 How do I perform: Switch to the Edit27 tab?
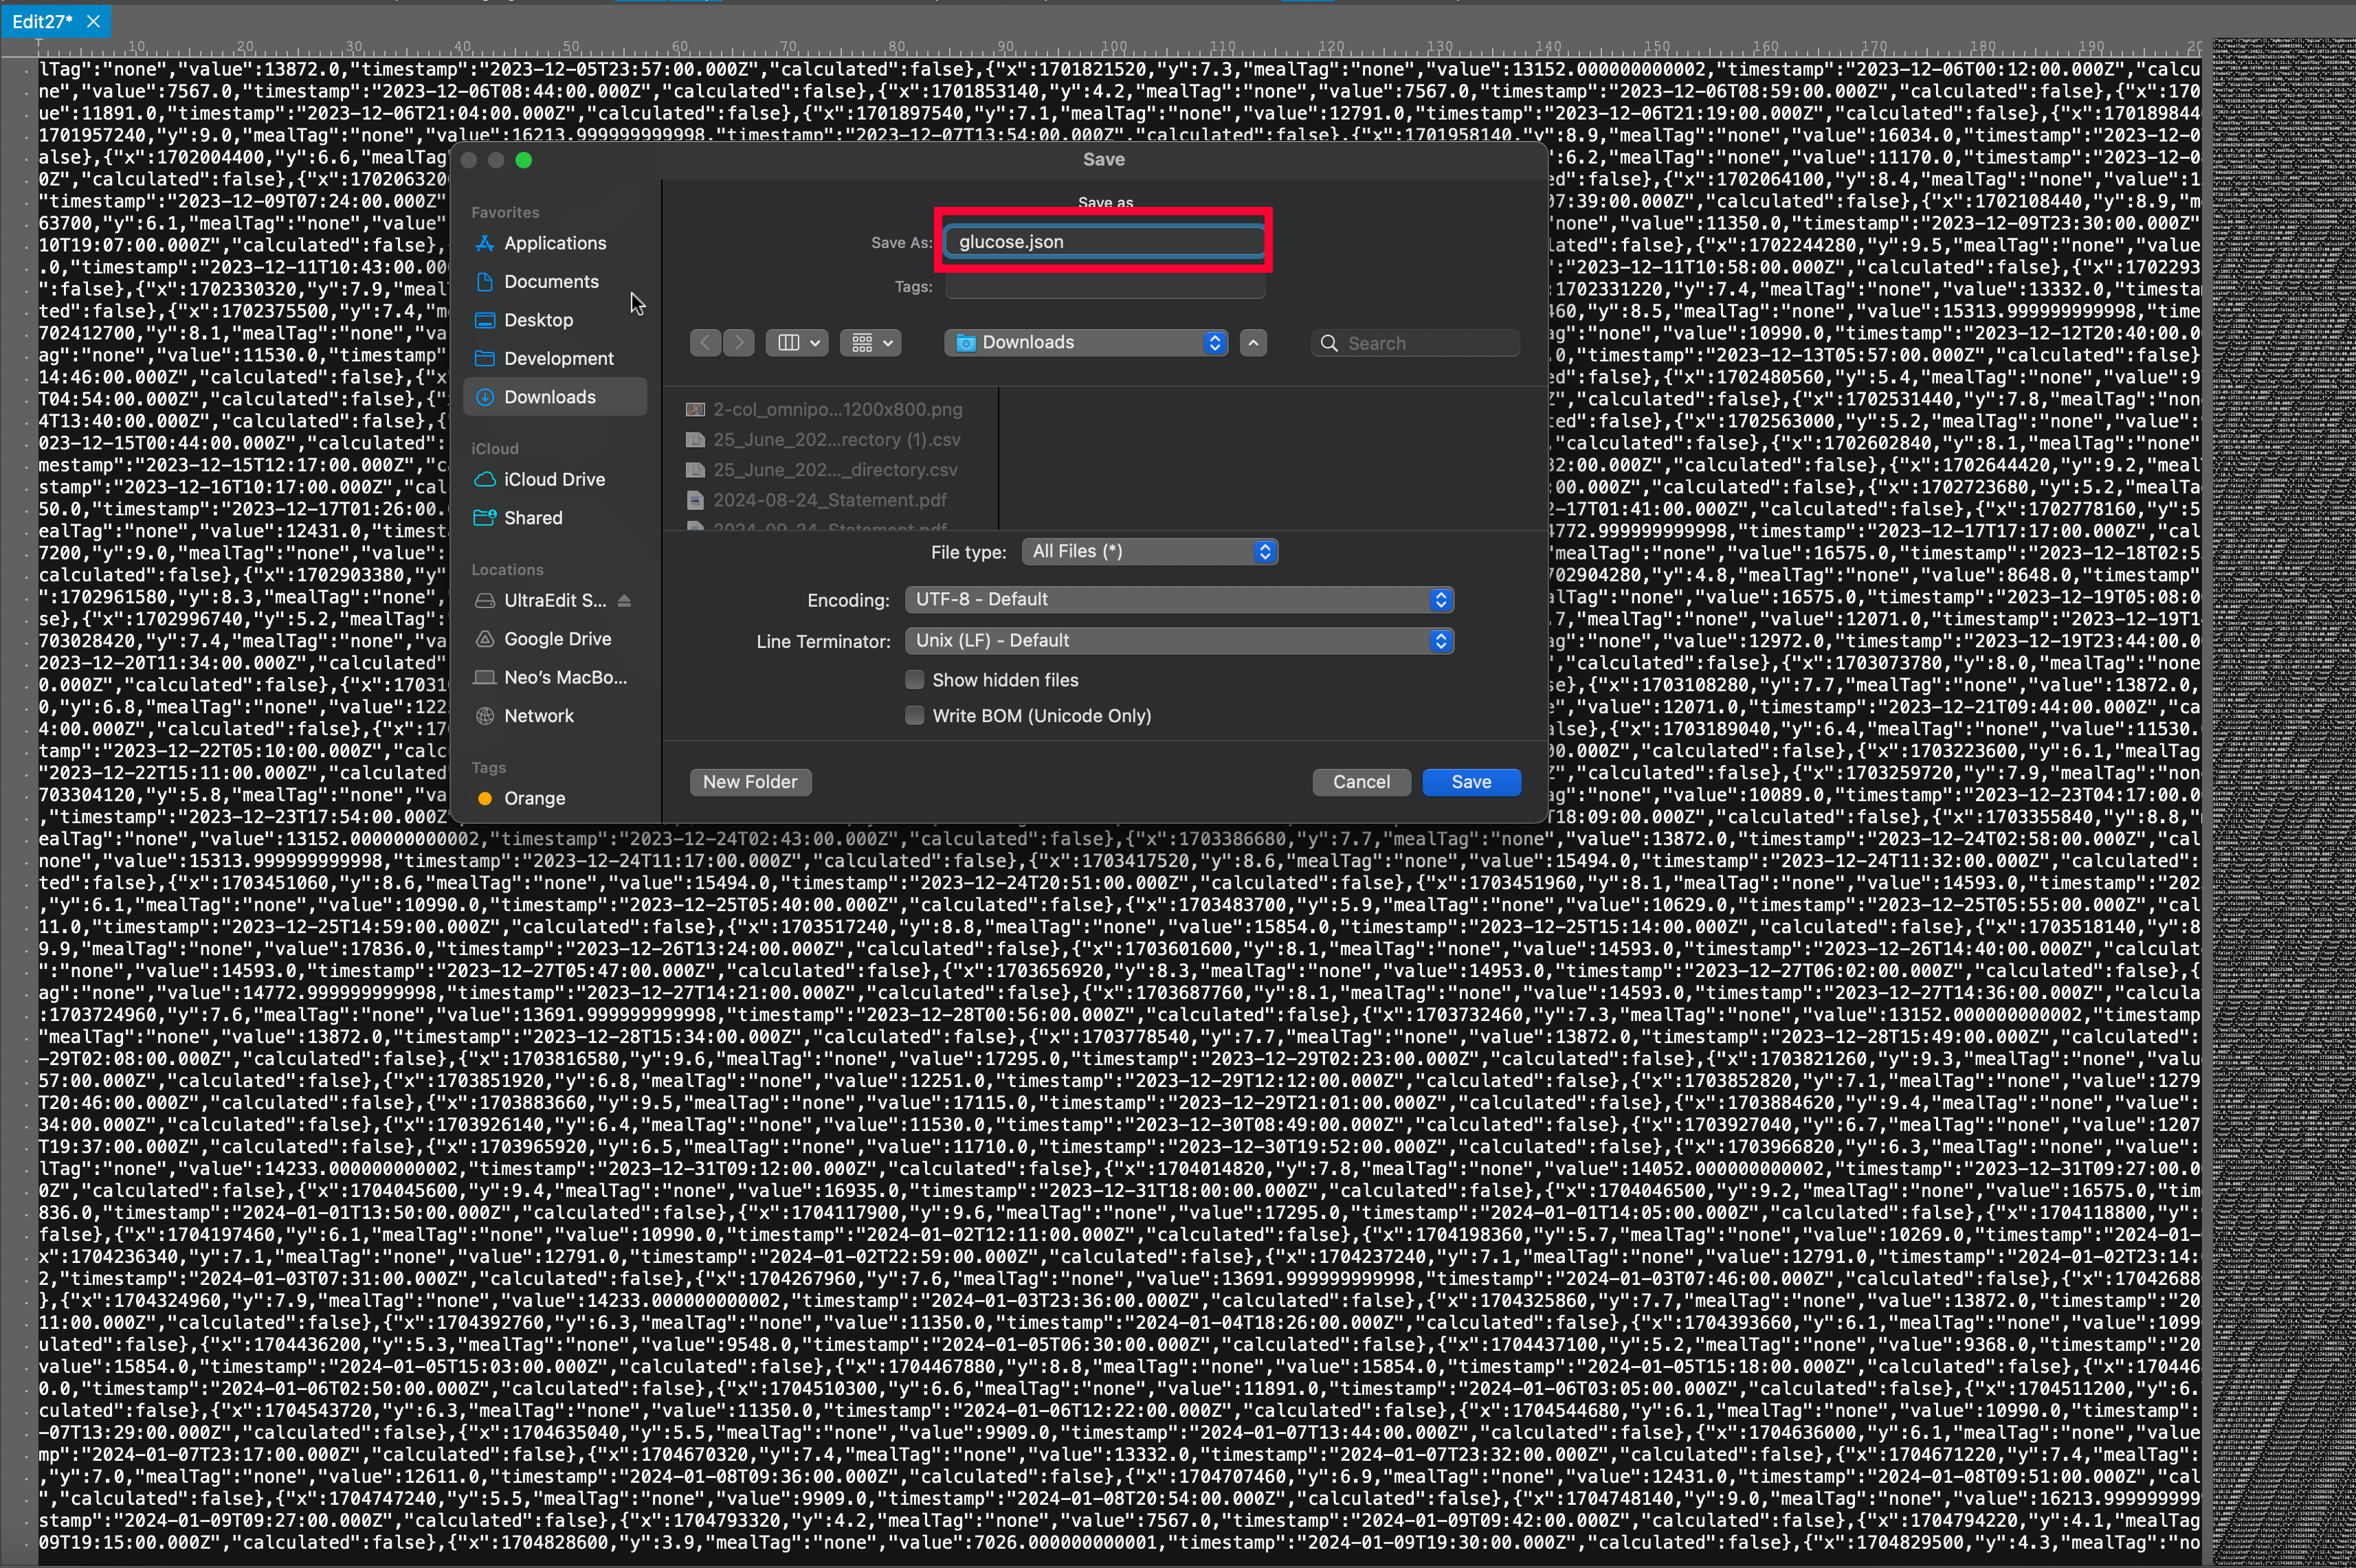point(42,21)
